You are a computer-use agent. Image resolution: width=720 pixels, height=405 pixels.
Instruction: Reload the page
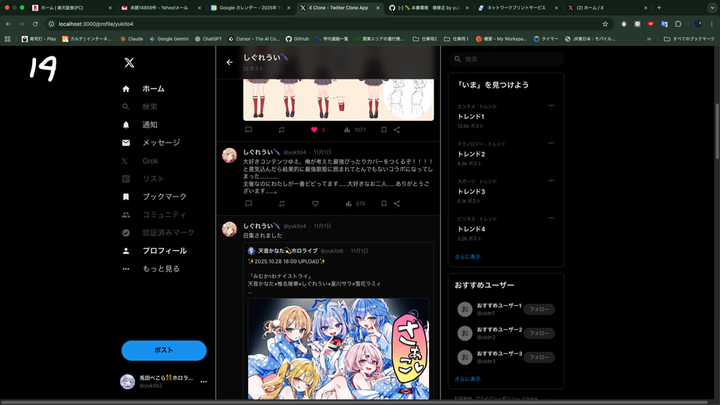click(35, 24)
